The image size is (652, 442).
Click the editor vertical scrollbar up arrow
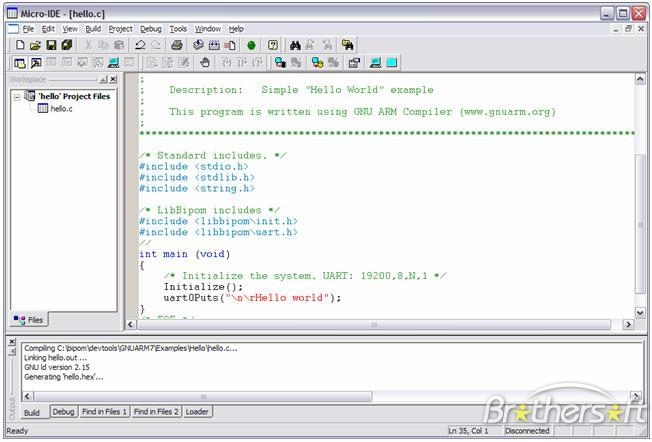tap(640, 79)
